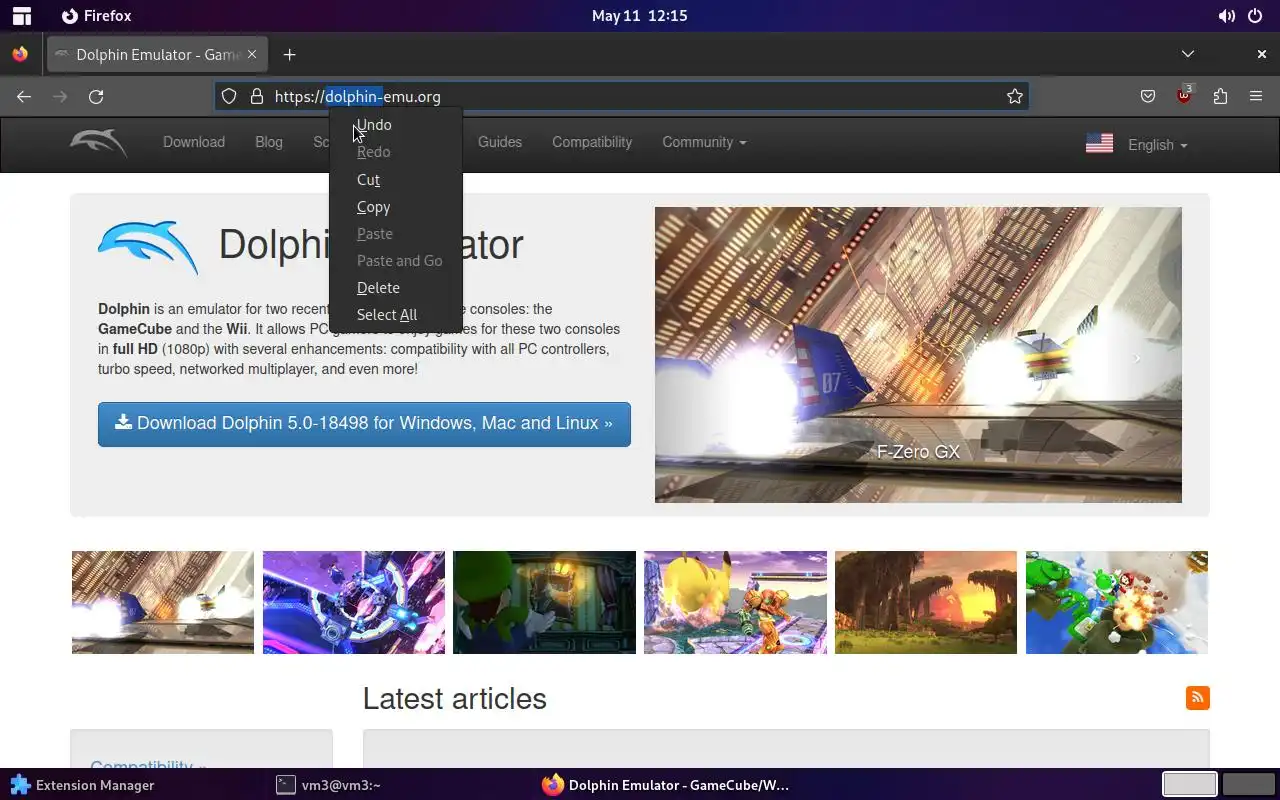Image resolution: width=1280 pixels, height=800 pixels.
Task: Click the Dolphin Emulator taskbar window entry
Action: (666, 785)
